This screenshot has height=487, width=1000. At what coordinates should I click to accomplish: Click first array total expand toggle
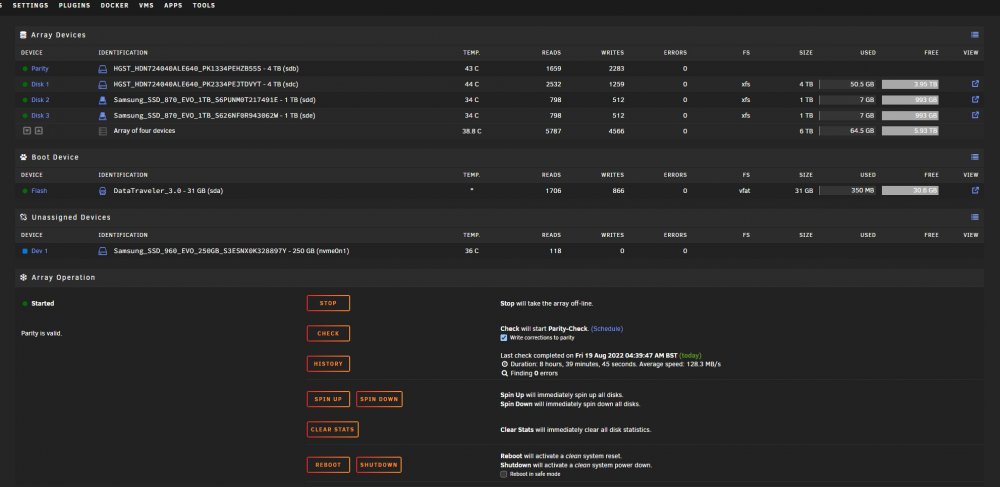click(x=27, y=131)
